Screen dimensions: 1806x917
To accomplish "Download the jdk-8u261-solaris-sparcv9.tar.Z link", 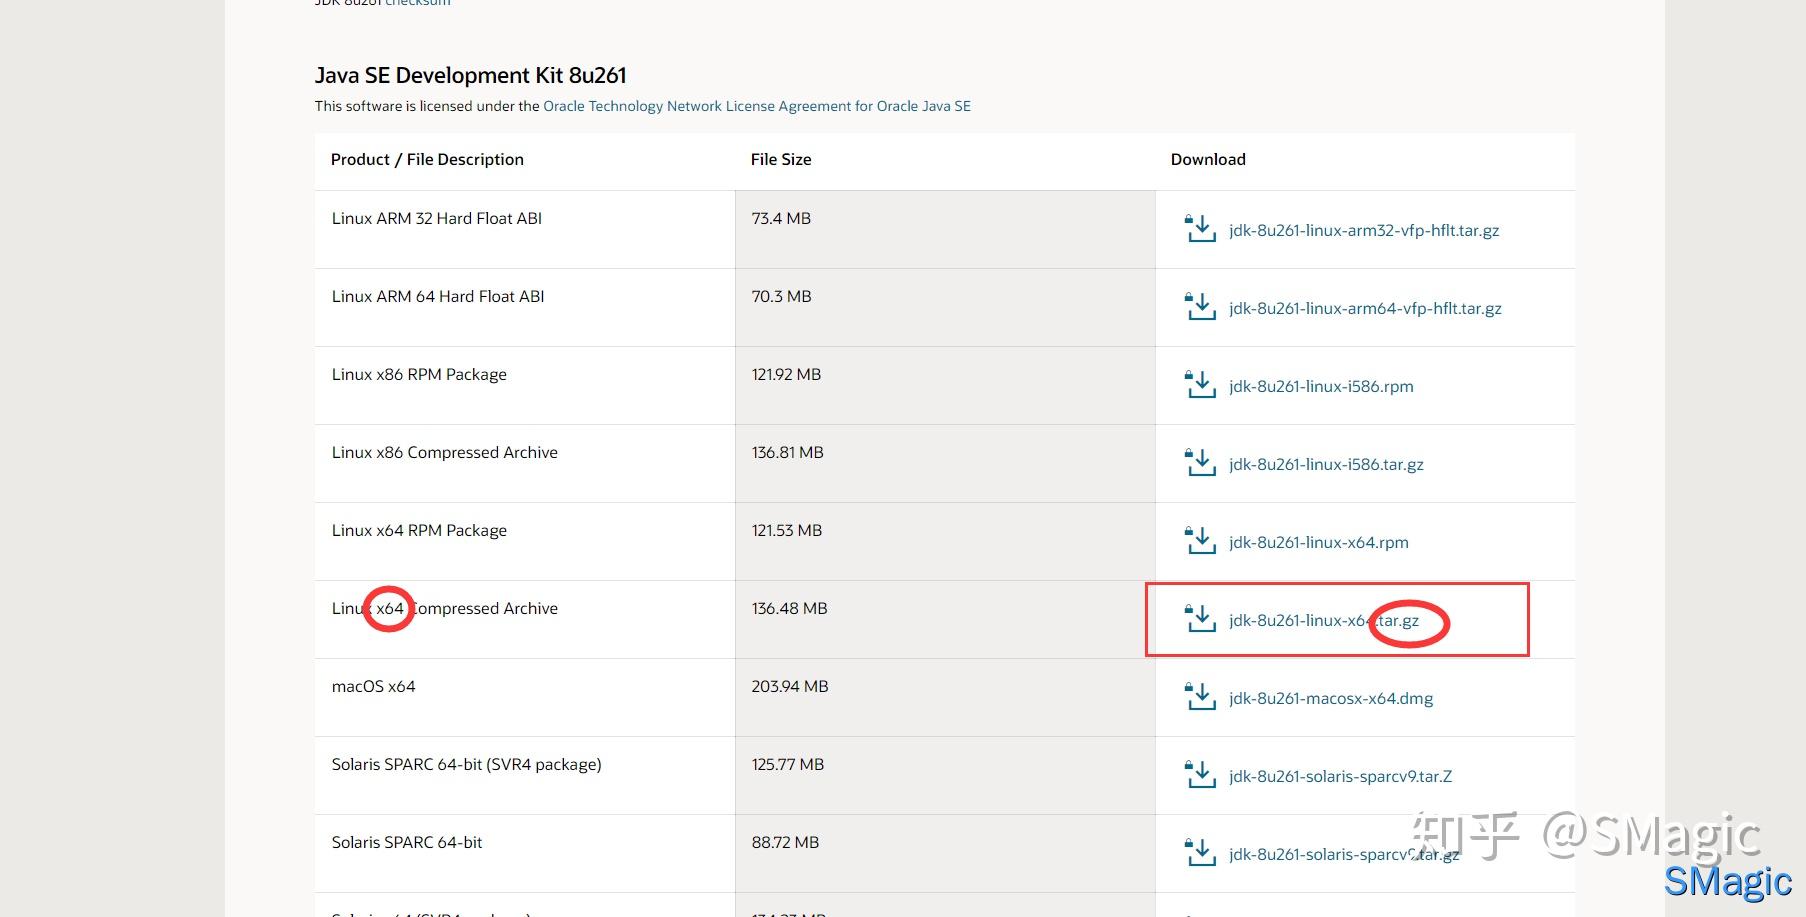I will 1340,776.
